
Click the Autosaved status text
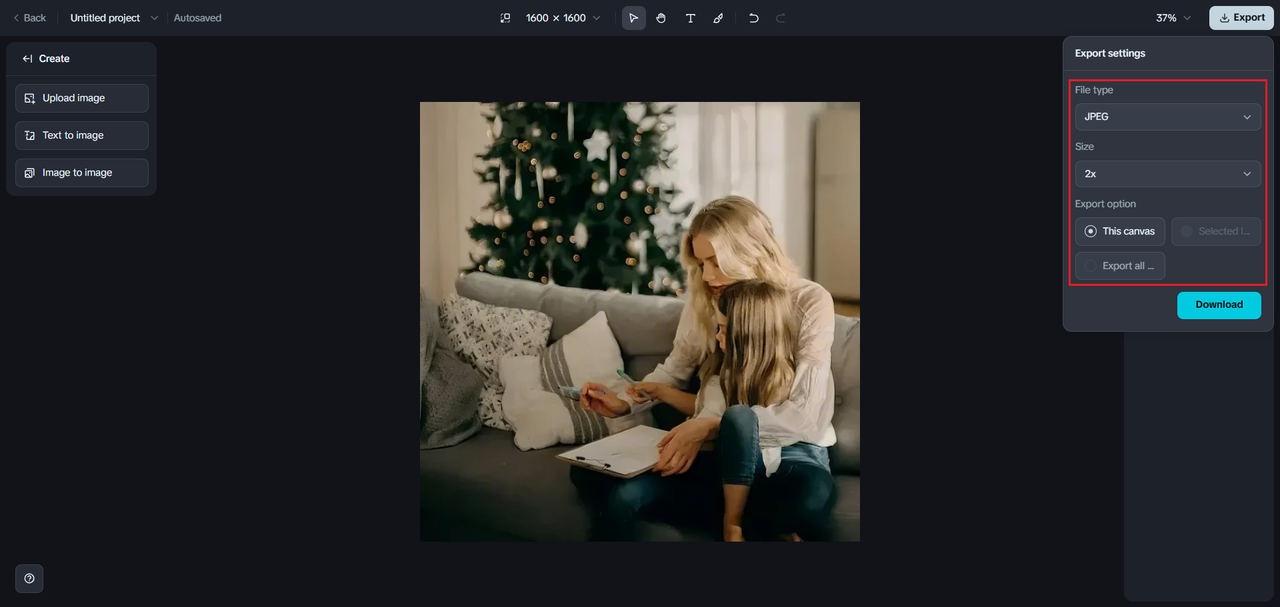(198, 18)
